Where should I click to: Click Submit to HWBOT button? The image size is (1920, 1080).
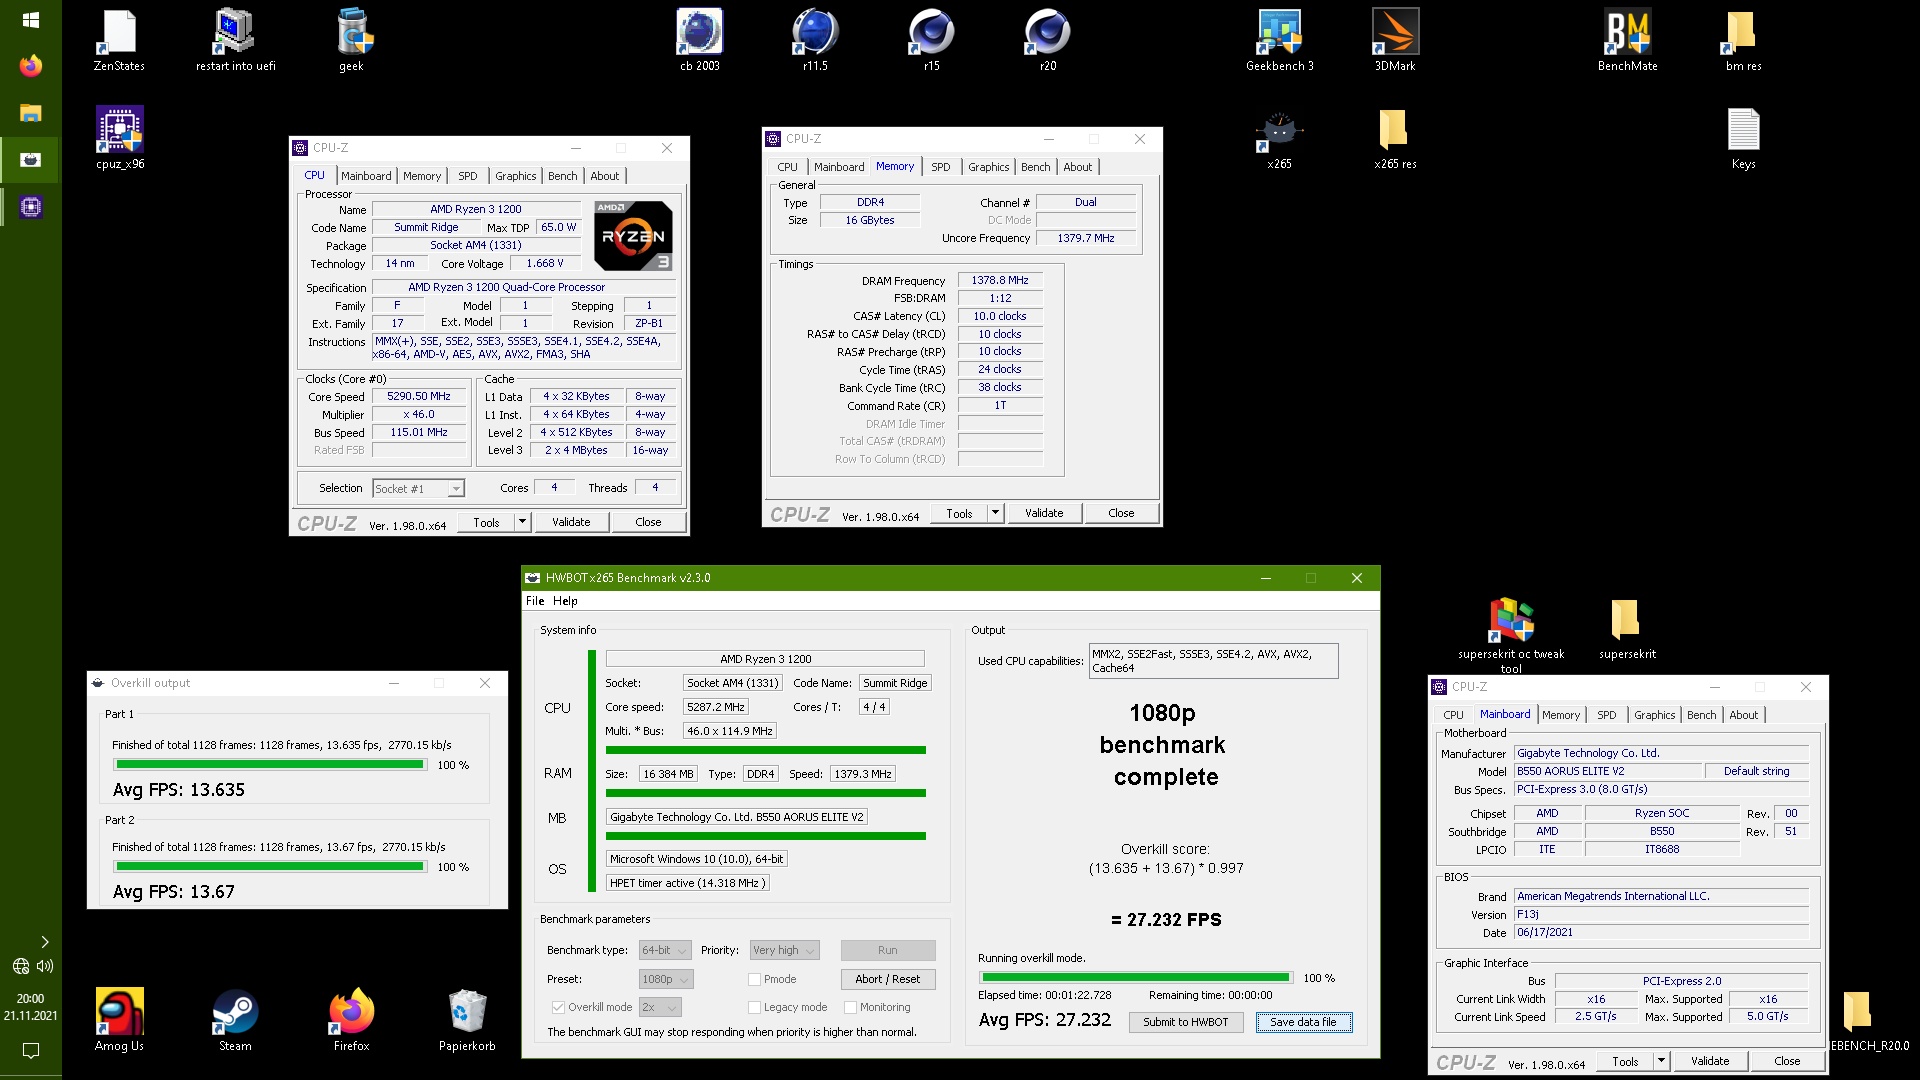click(x=1185, y=1022)
